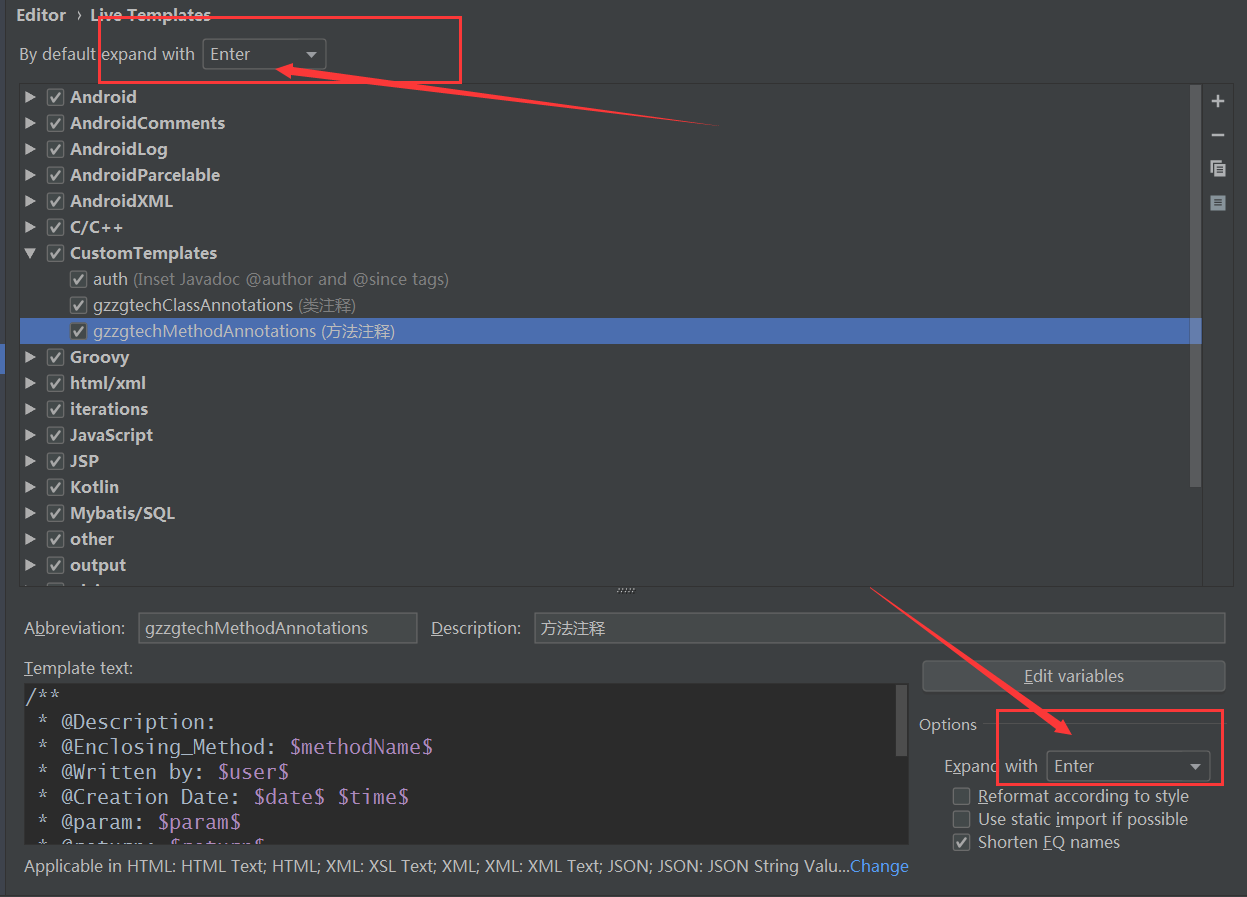Click the $date$ variable in template text
Screen dimensions: 1247x897
290,797
